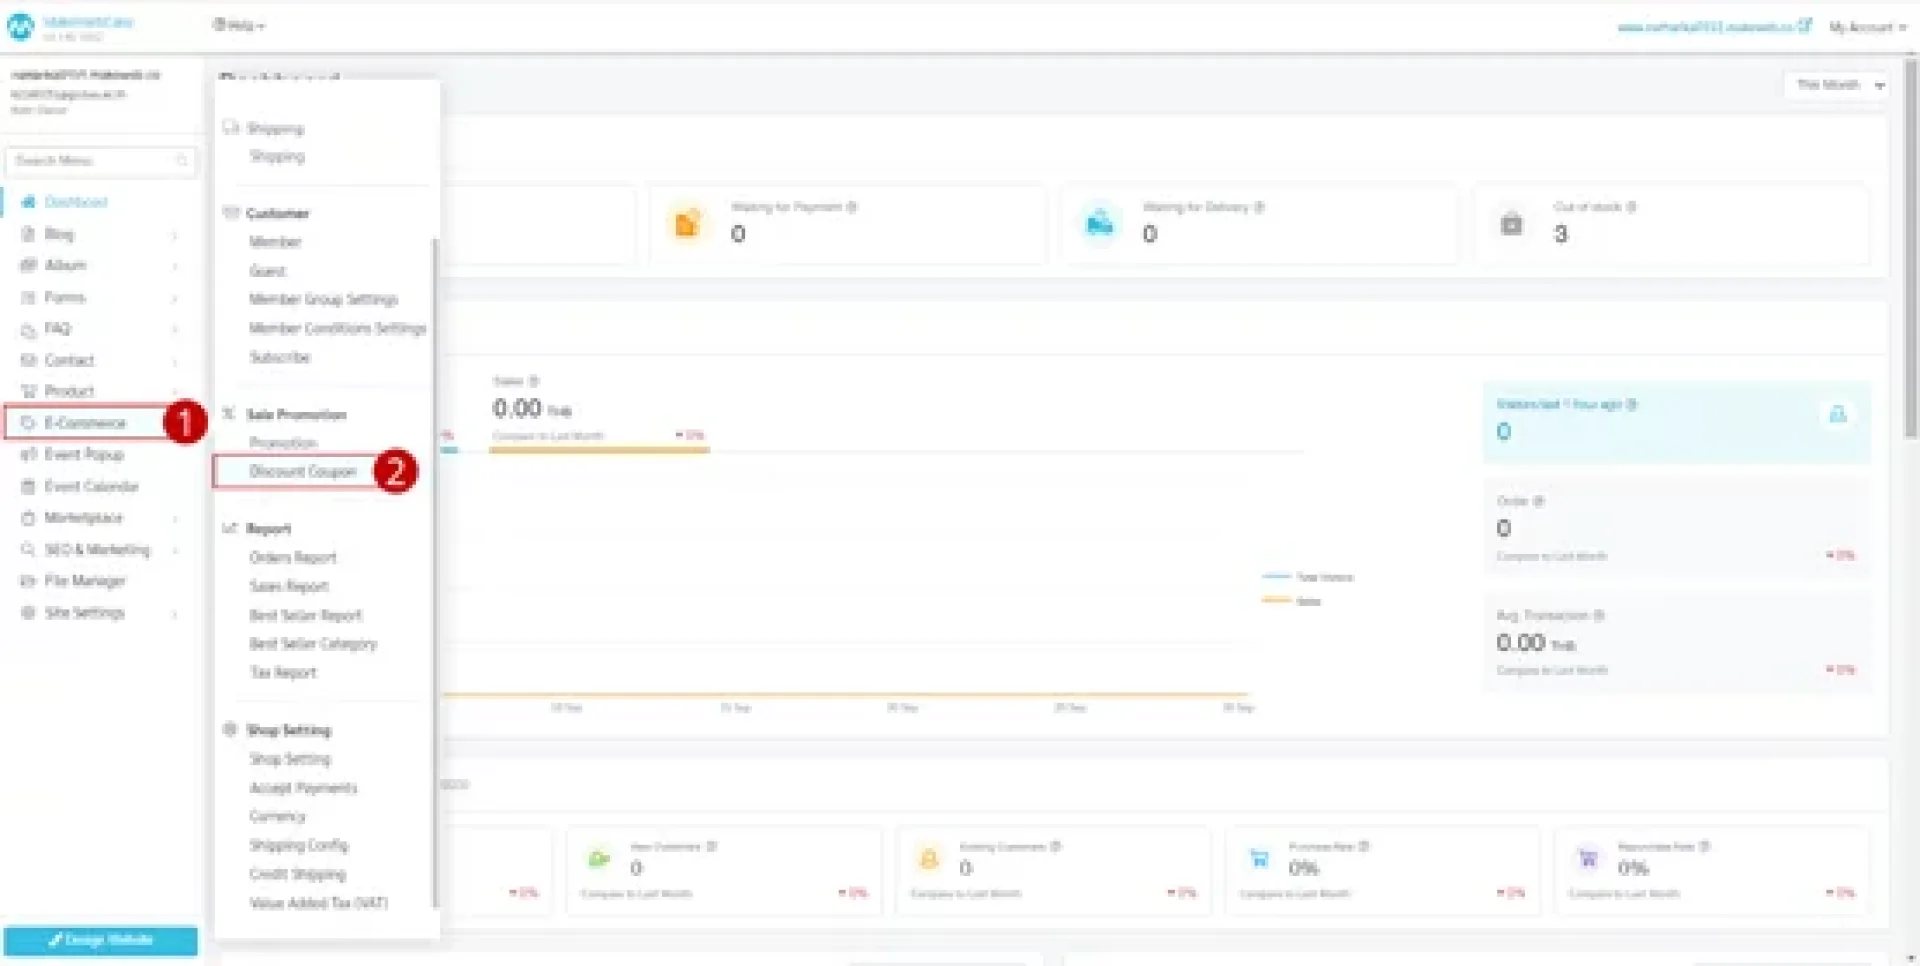Open the Help dropdown in top bar

point(238,26)
